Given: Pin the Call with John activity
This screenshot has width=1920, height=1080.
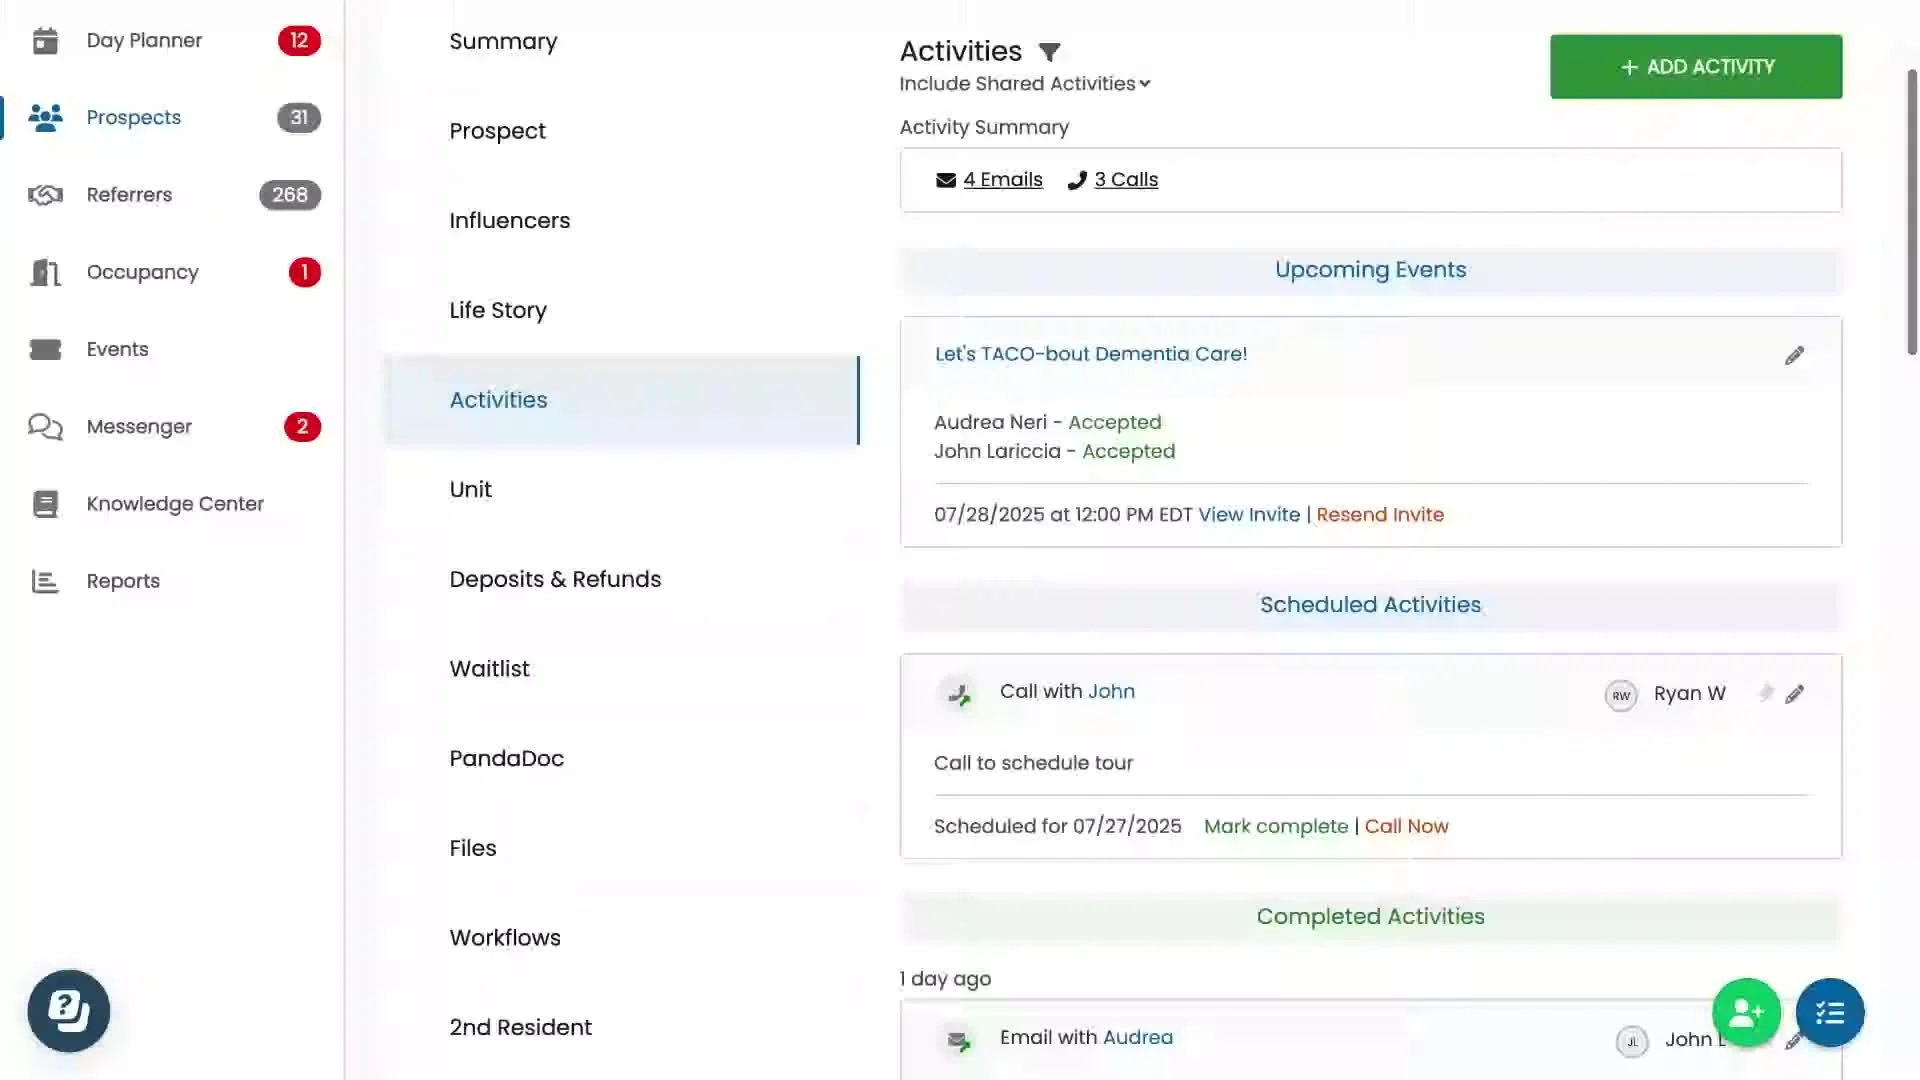Looking at the screenshot, I should click(x=1766, y=693).
